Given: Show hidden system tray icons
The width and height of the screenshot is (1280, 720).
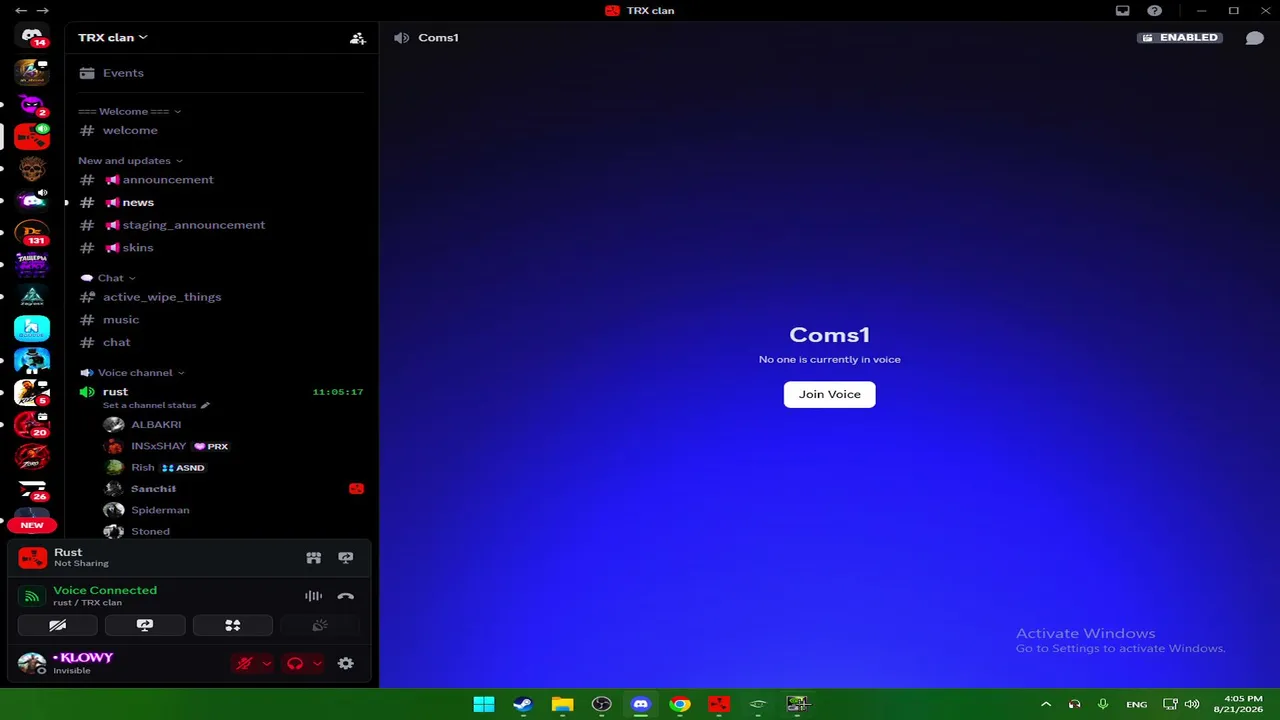Looking at the screenshot, I should [x=1046, y=704].
